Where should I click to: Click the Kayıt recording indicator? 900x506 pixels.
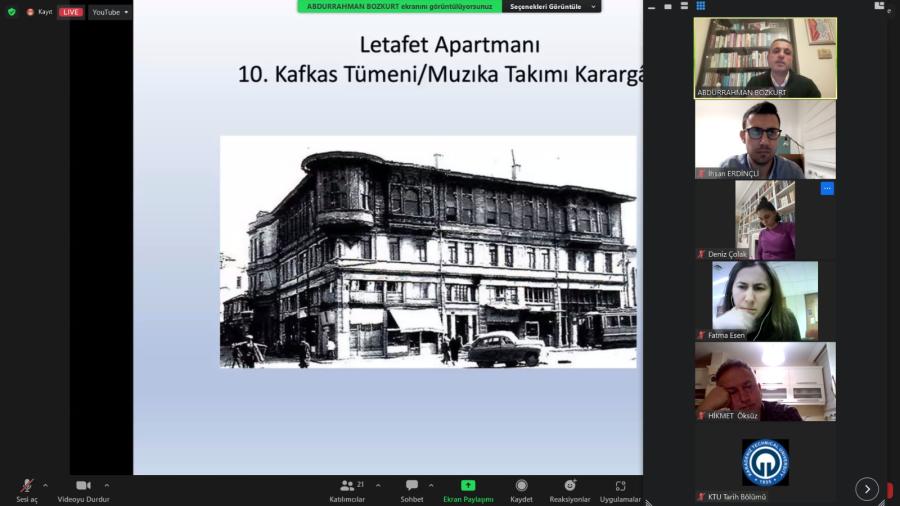(39, 12)
